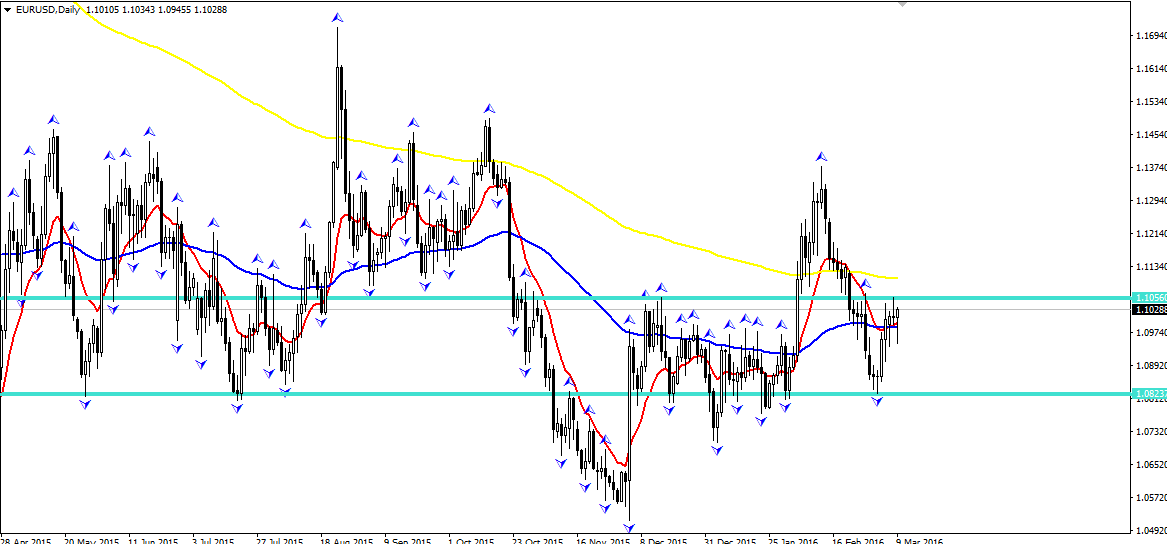Click the 1.13740 price axis label
Viewport: 1167px width, 544px height.
[x=1151, y=167]
